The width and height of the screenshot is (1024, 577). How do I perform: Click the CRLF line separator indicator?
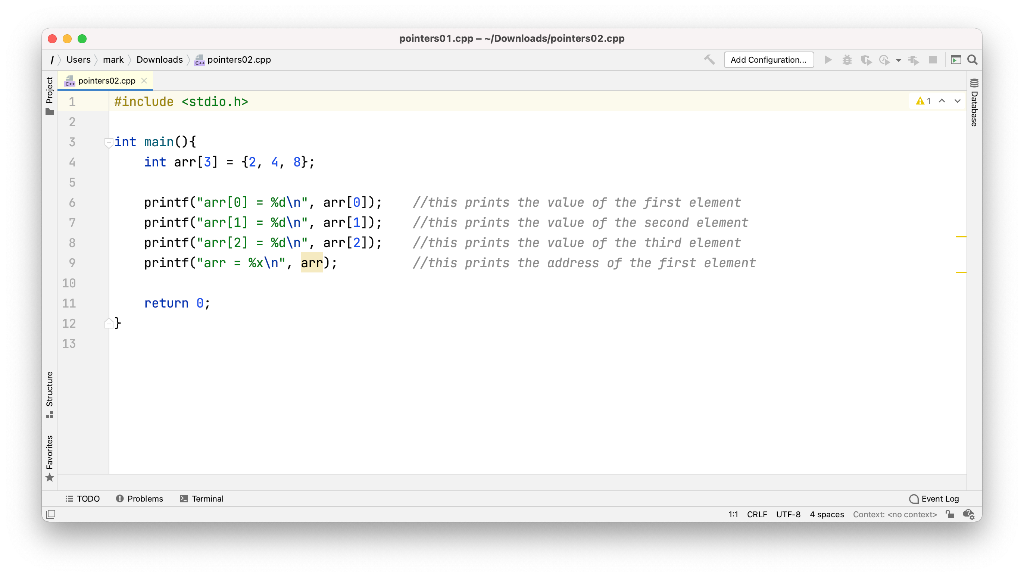757,514
